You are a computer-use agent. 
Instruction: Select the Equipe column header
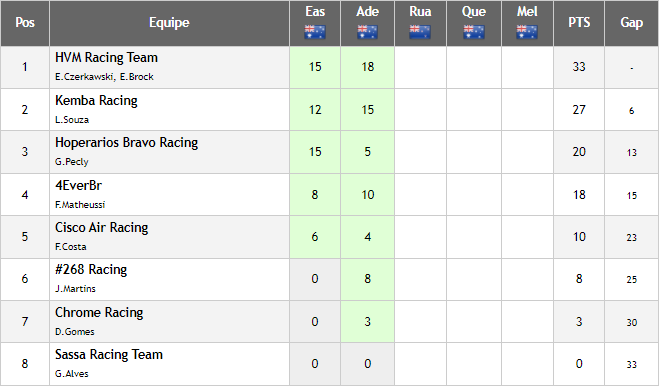click(x=169, y=23)
